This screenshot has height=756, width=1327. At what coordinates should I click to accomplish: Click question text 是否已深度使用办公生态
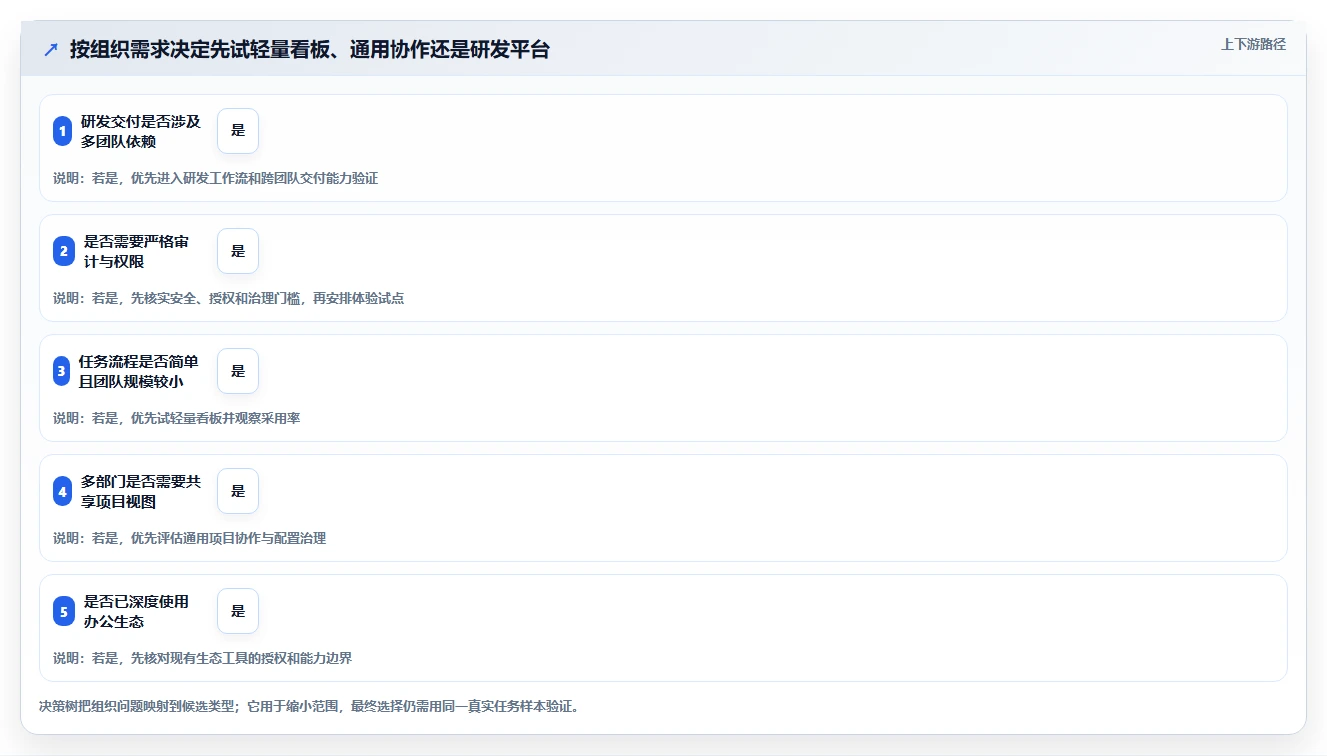[x=136, y=611]
